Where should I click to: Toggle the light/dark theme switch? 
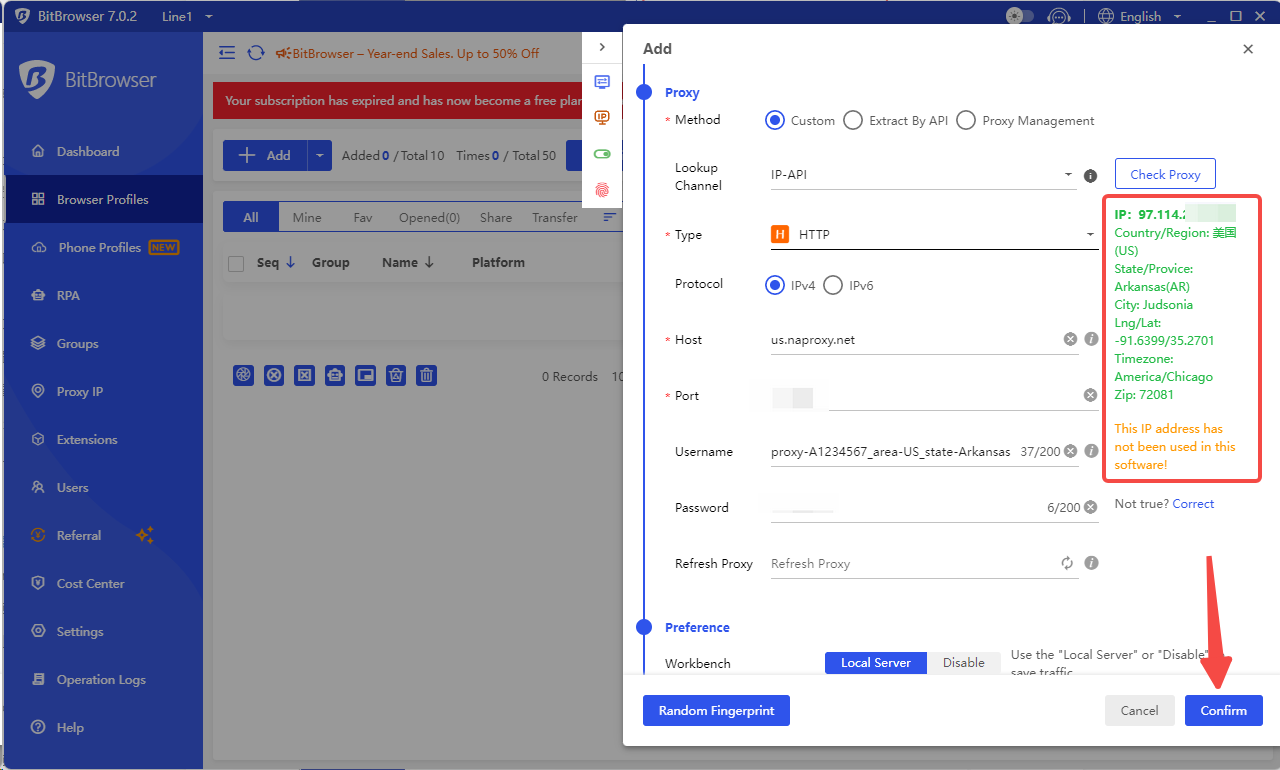click(1020, 16)
